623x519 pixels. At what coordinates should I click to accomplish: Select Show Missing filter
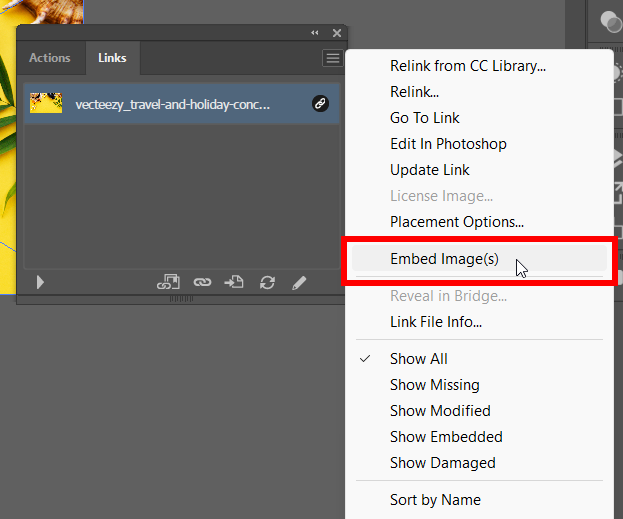pyautogui.click(x=435, y=385)
